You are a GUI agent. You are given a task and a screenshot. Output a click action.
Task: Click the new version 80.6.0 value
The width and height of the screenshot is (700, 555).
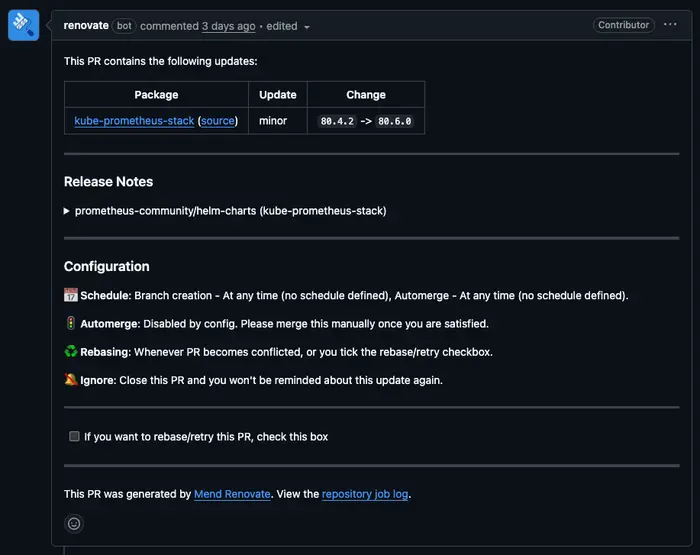tap(395, 121)
